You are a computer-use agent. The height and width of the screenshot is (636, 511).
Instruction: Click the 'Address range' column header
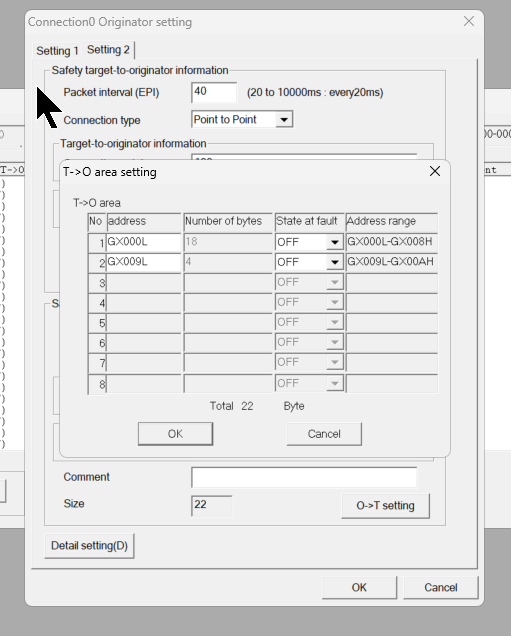(x=392, y=221)
